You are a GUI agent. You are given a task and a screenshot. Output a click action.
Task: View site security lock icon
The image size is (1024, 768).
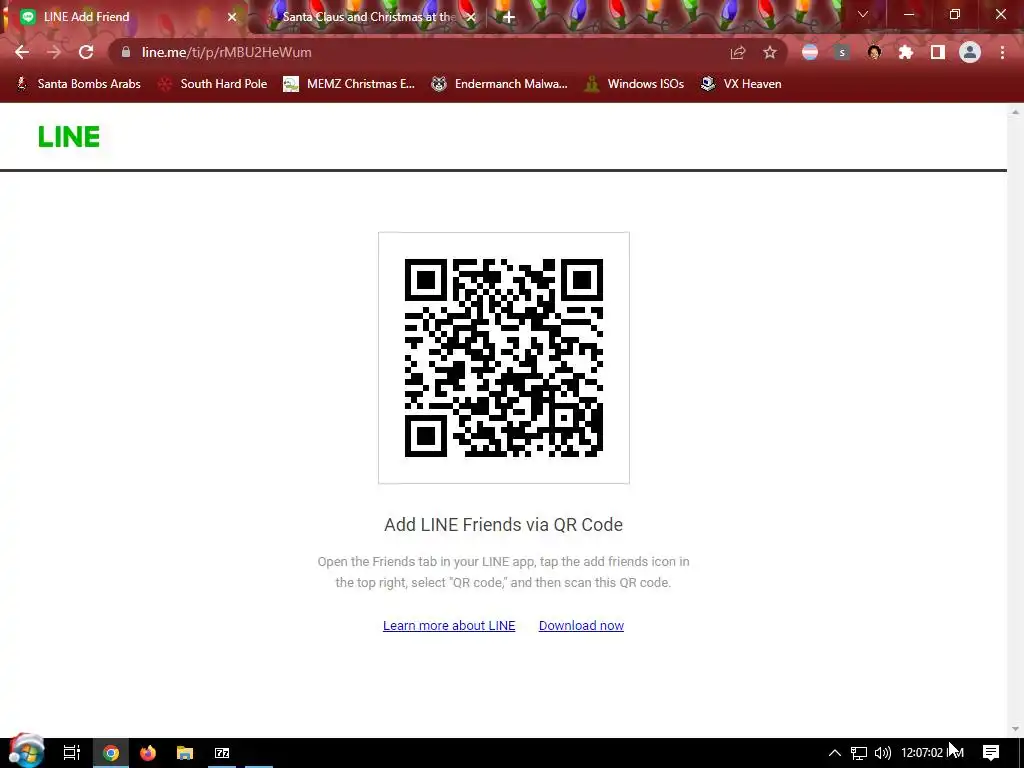(x=126, y=52)
